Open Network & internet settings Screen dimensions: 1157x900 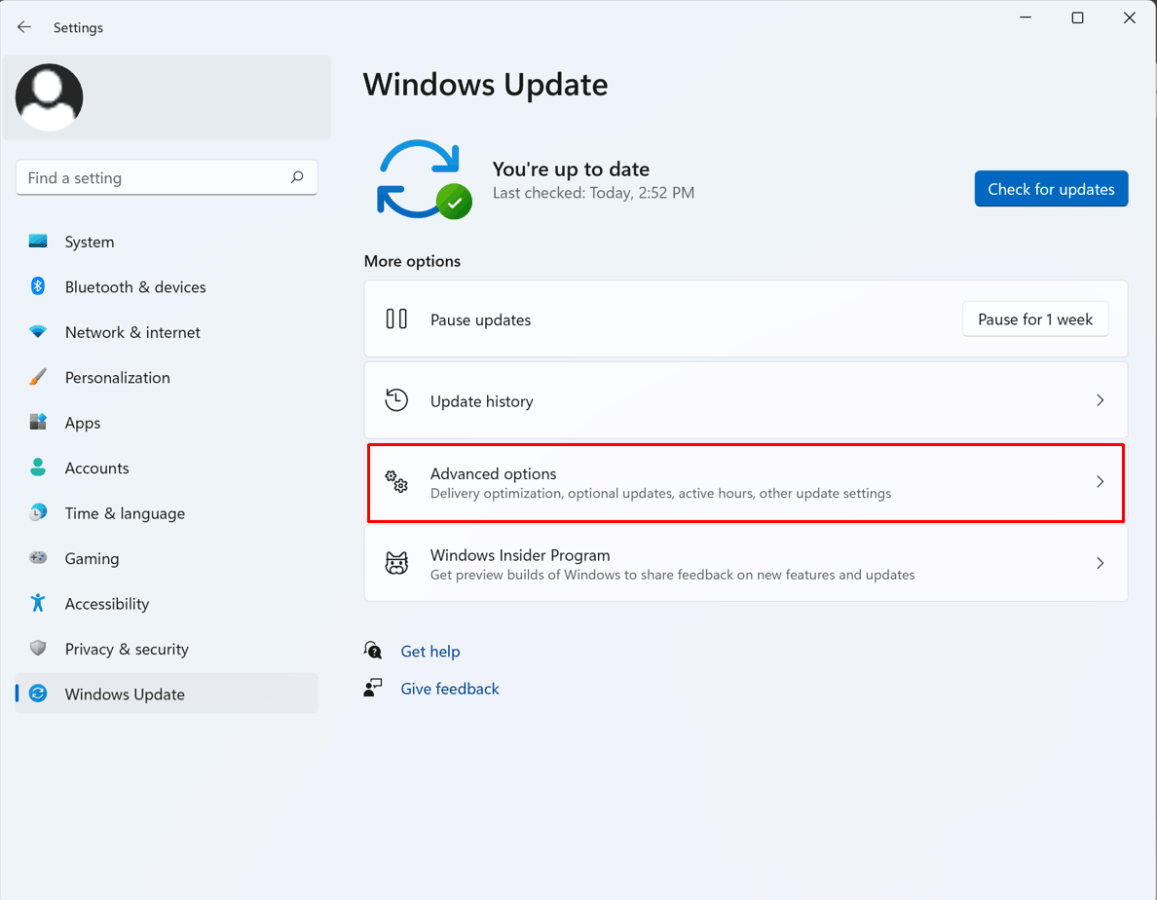coord(131,332)
